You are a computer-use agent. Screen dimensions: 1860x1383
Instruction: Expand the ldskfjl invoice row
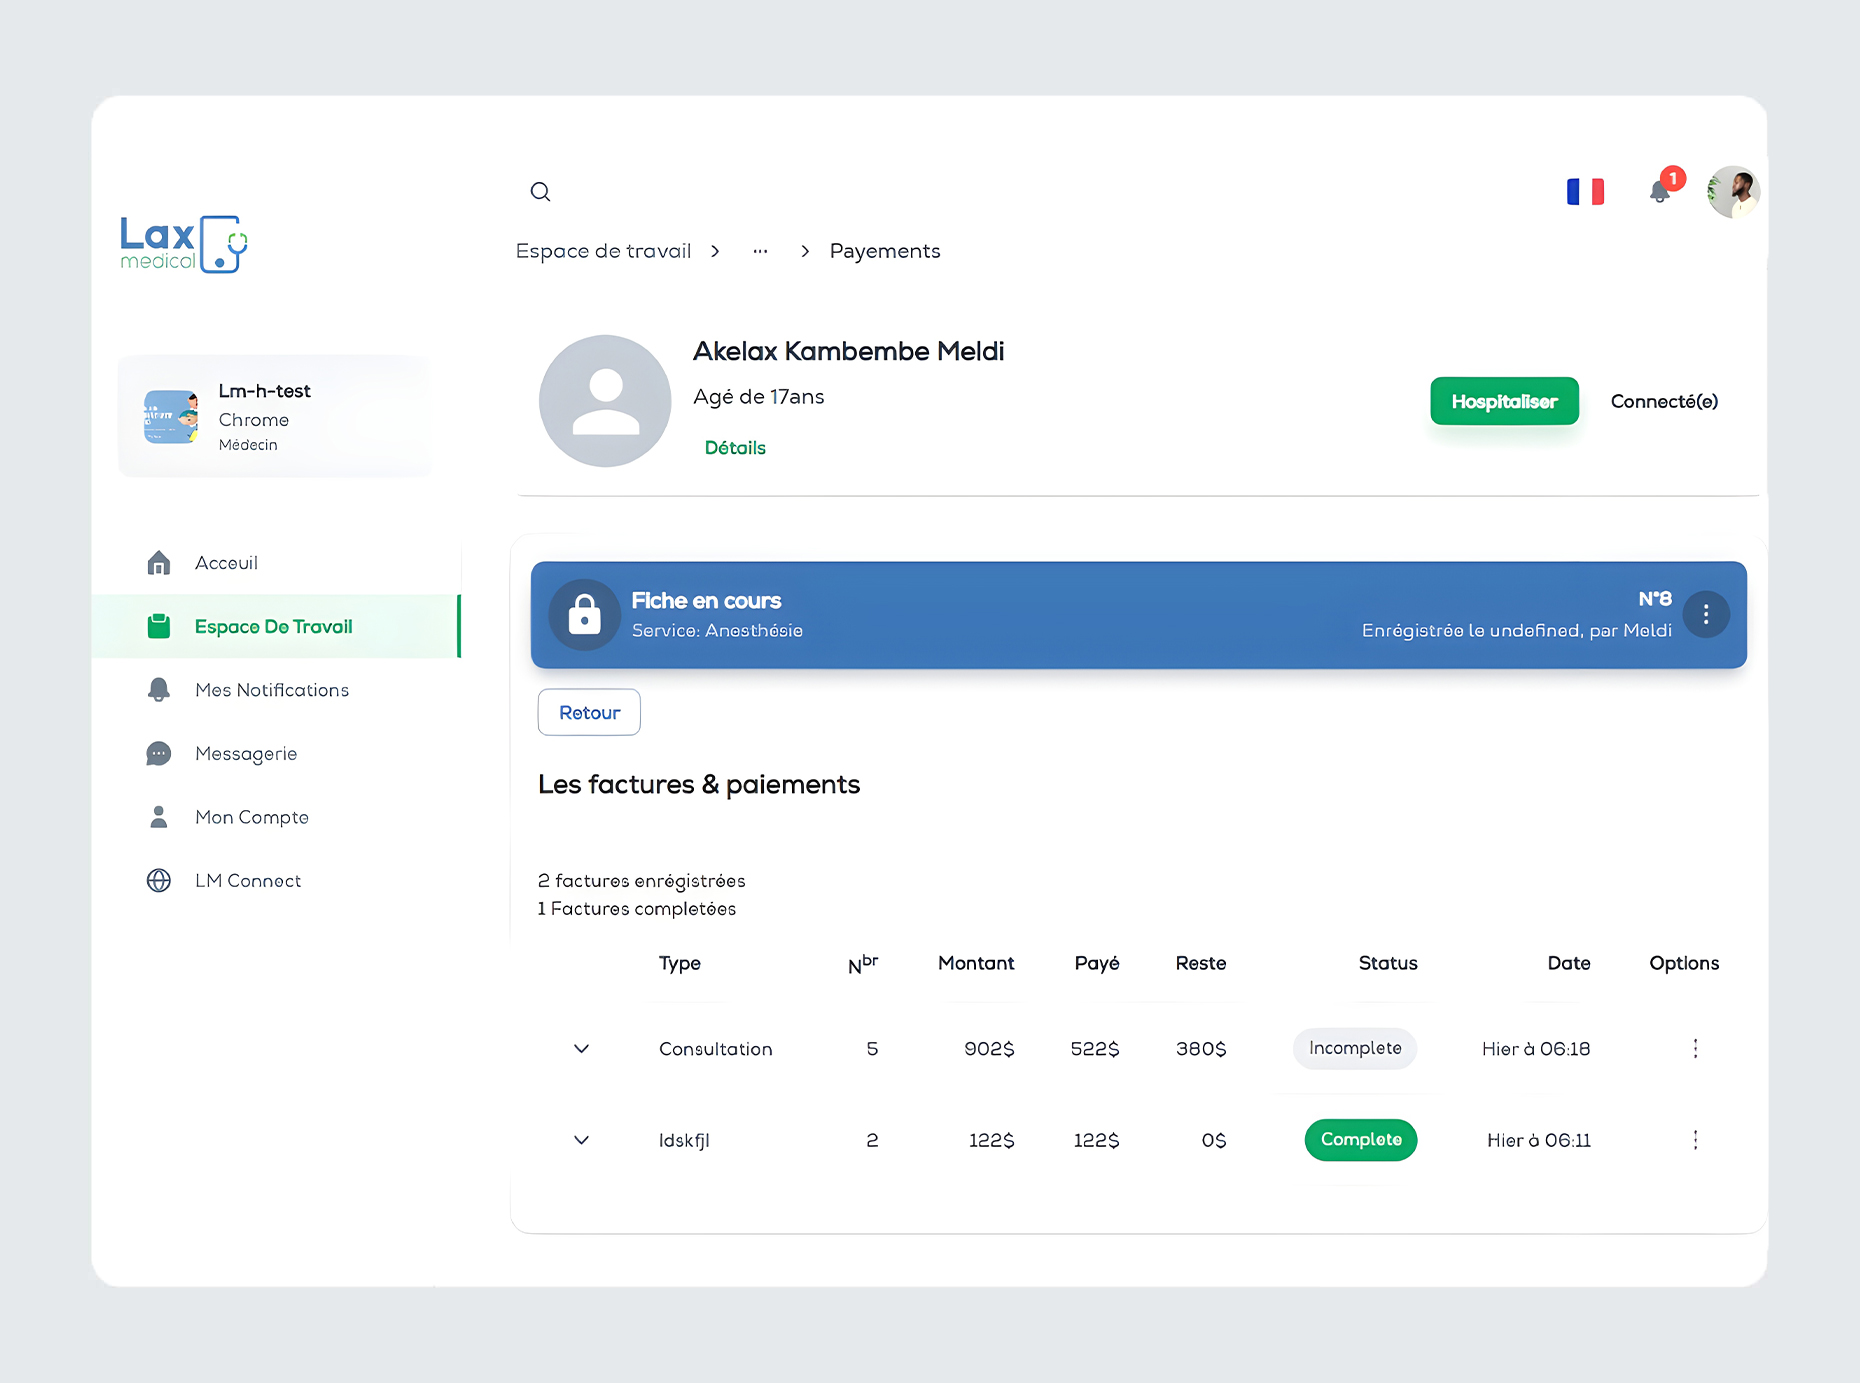pyautogui.click(x=581, y=1140)
